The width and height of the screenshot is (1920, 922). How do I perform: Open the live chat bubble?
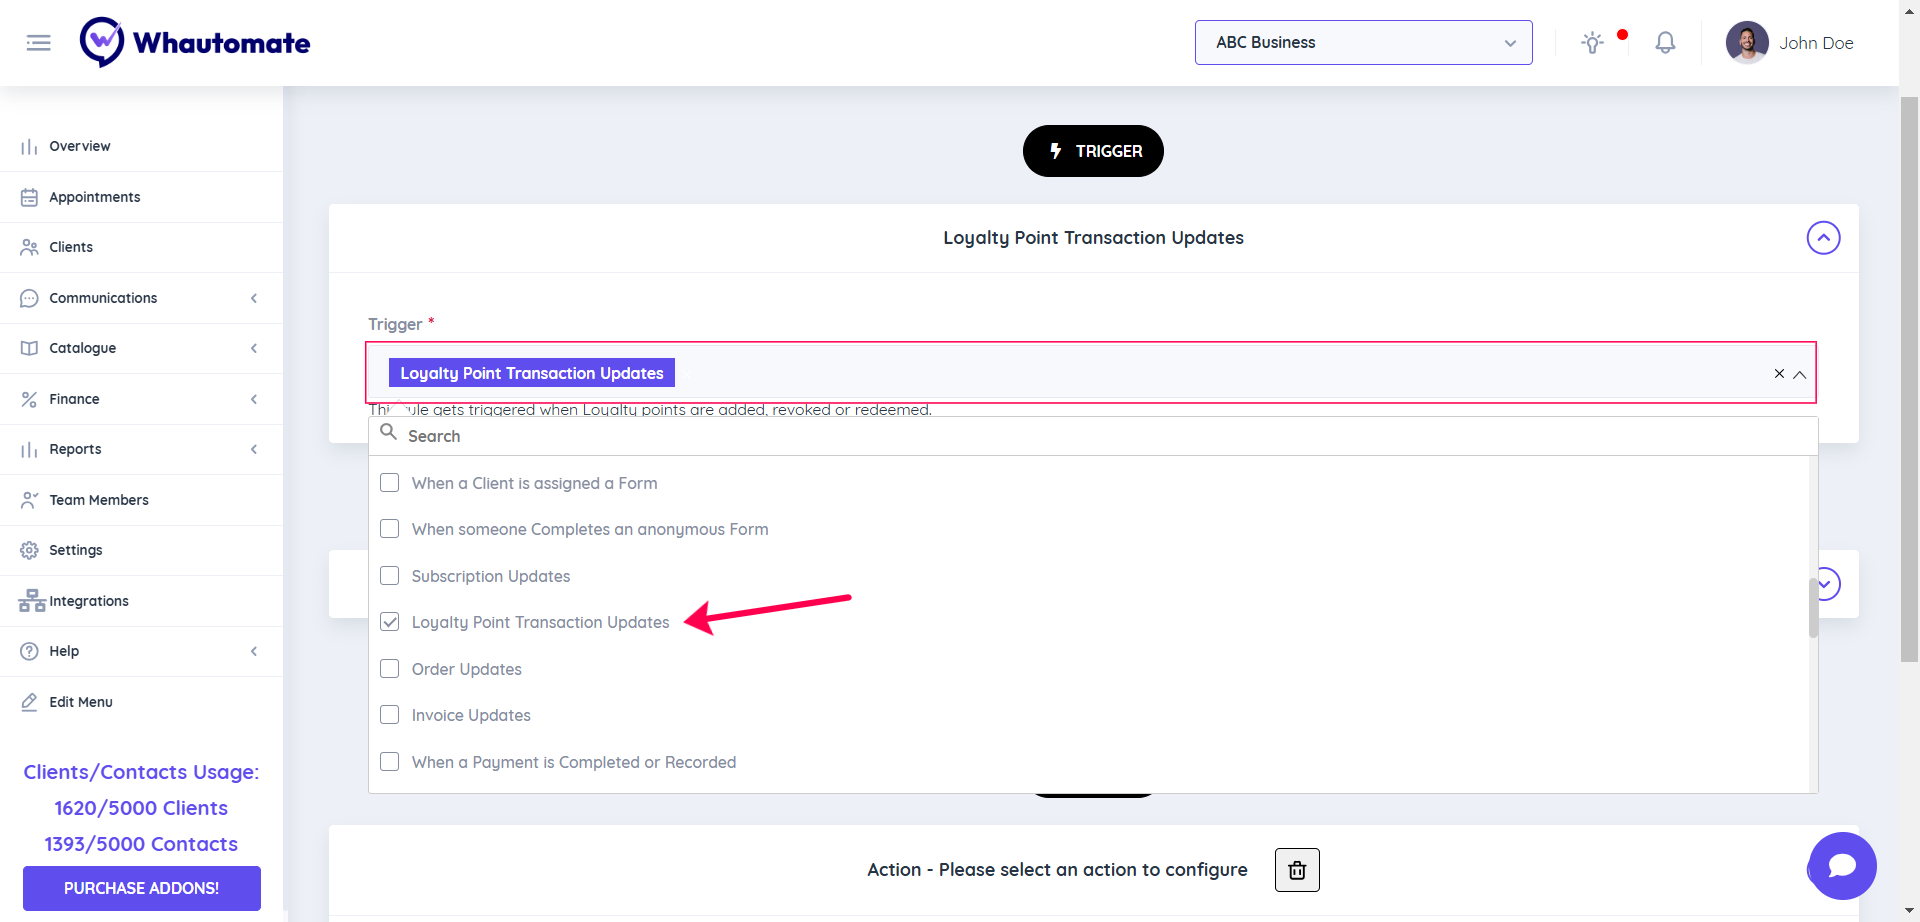coord(1842,866)
